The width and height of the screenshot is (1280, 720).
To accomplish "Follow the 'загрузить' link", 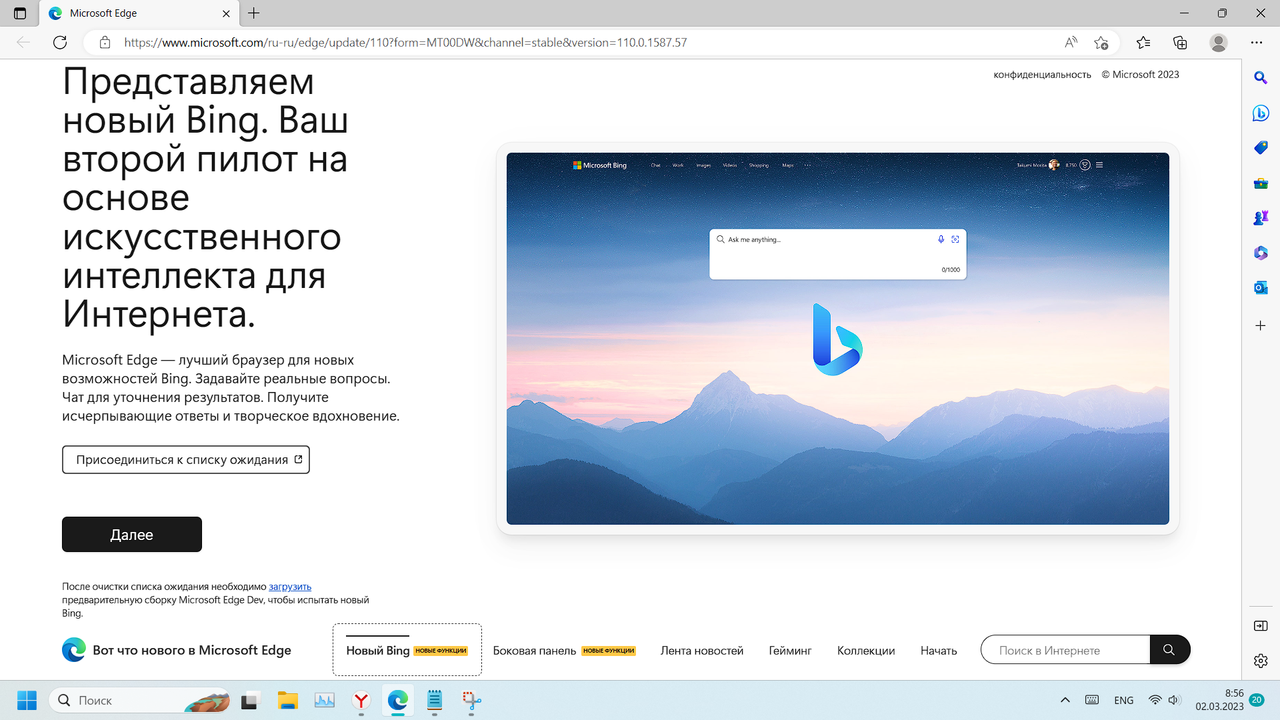I will pyautogui.click(x=290, y=586).
